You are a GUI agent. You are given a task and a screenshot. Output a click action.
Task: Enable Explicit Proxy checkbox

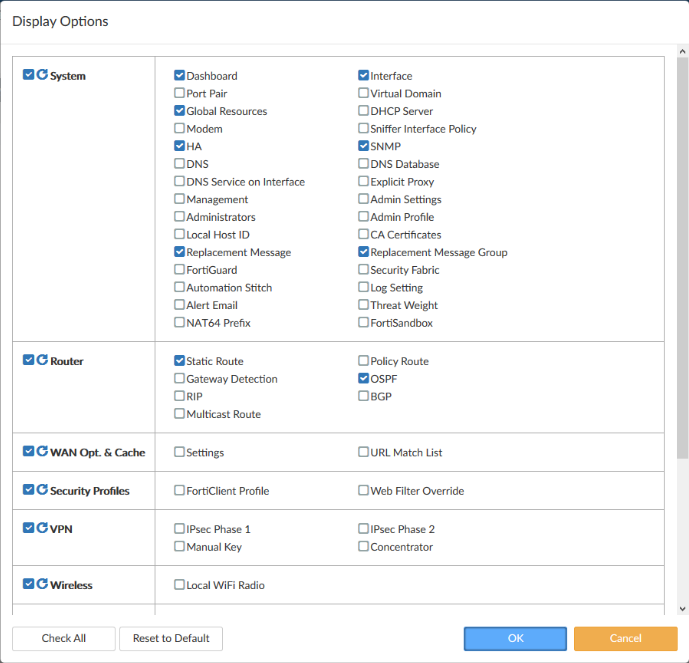[x=363, y=181]
